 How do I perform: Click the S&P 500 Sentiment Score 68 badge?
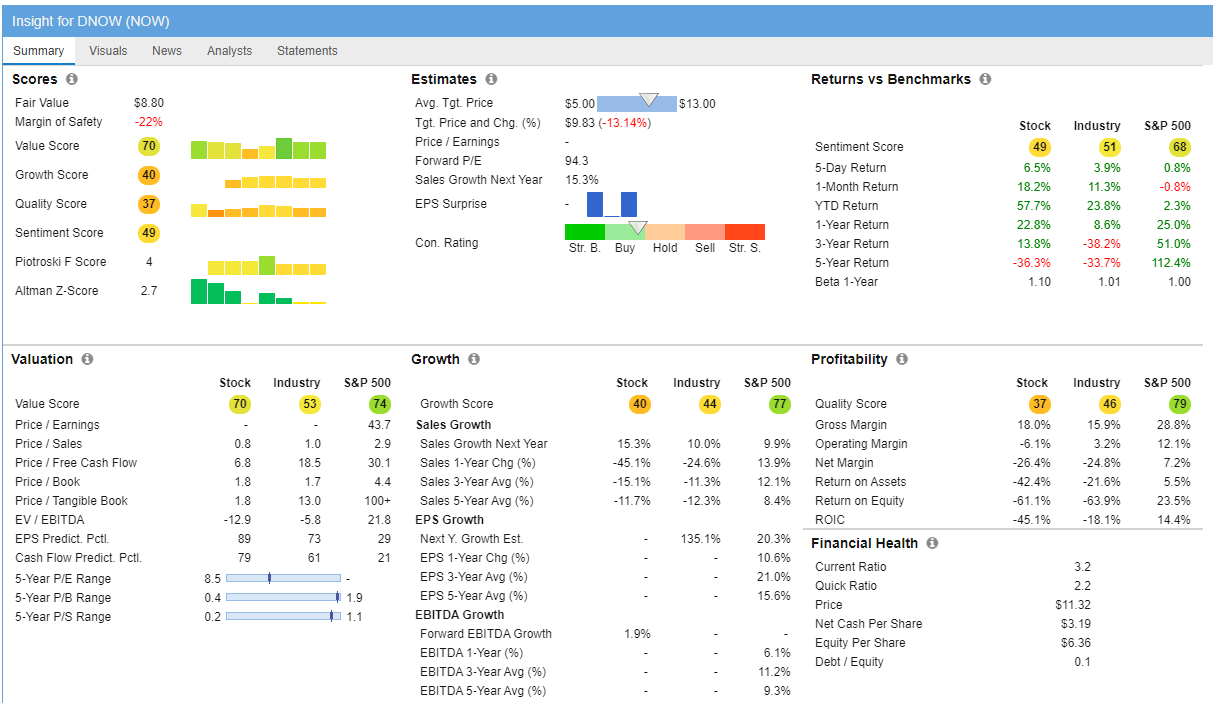click(x=1180, y=147)
